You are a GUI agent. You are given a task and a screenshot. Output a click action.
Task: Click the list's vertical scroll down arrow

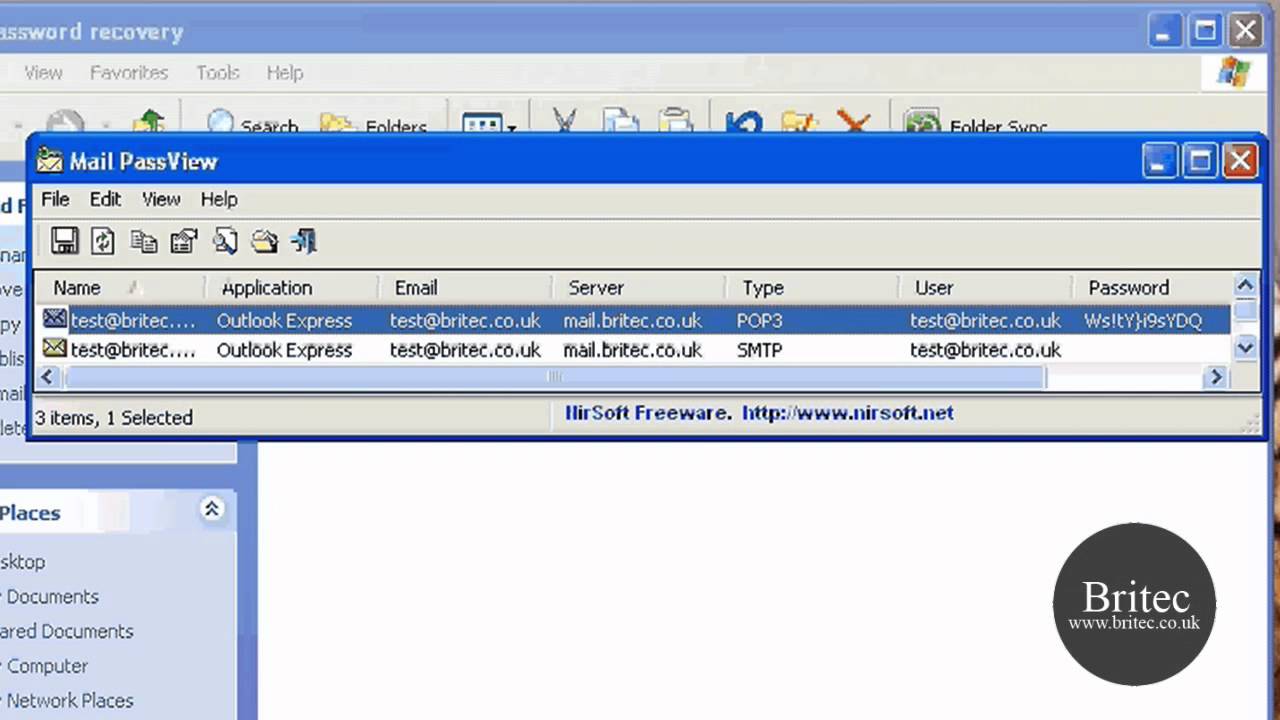pyautogui.click(x=1245, y=348)
